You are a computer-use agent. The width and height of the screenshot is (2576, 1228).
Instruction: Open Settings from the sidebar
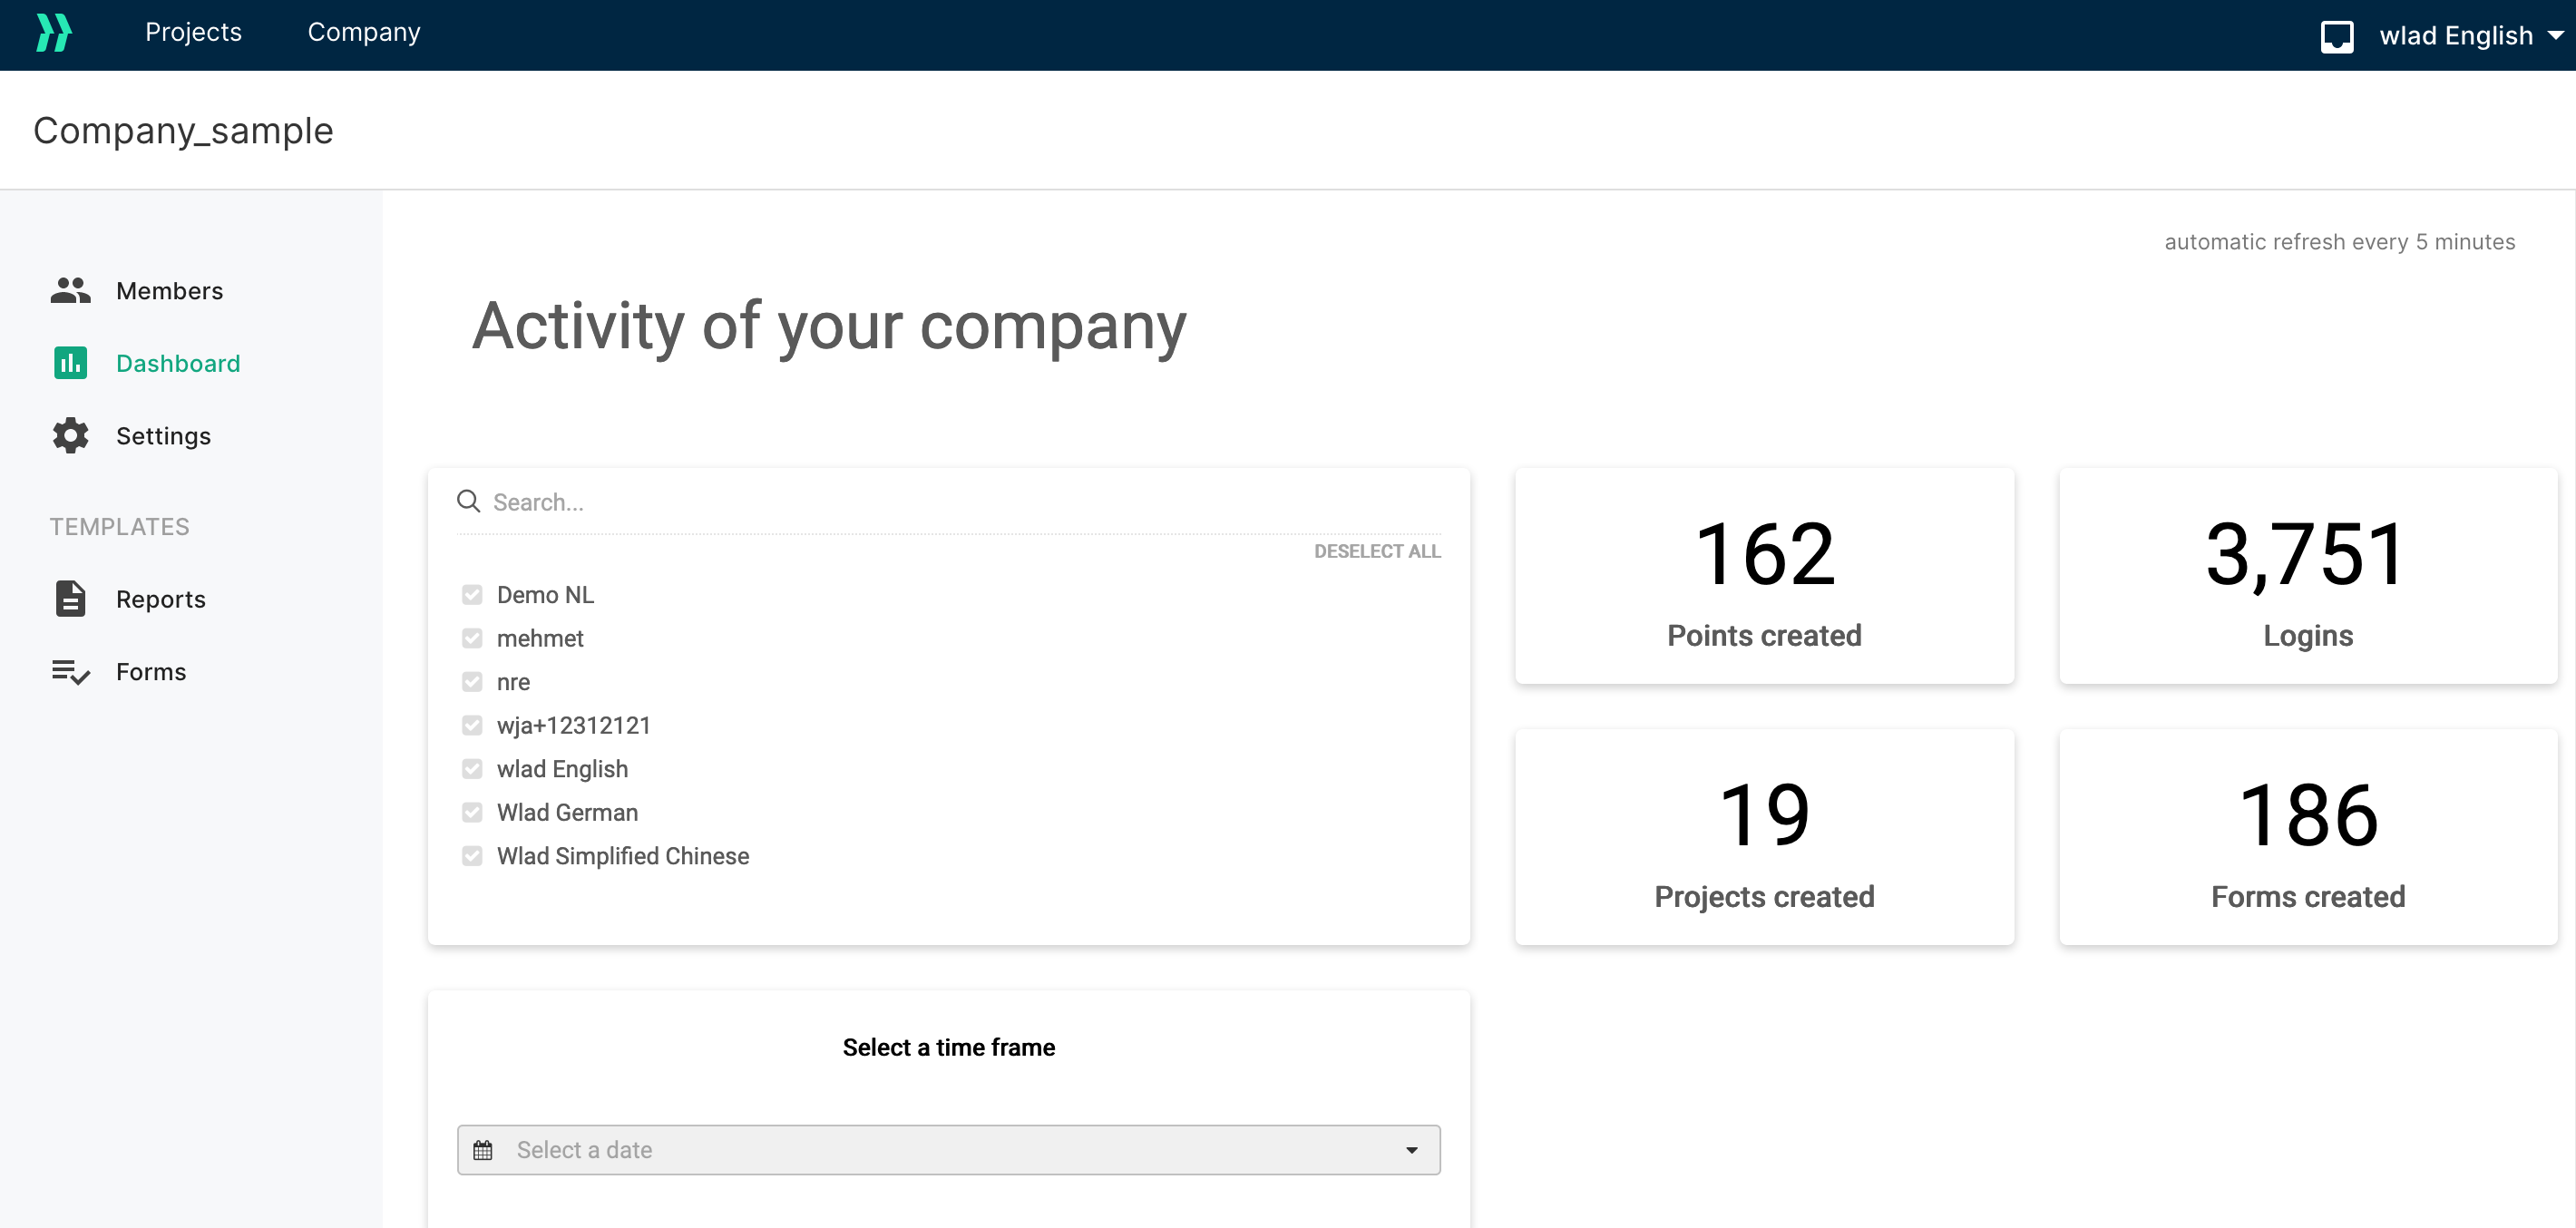tap(163, 436)
